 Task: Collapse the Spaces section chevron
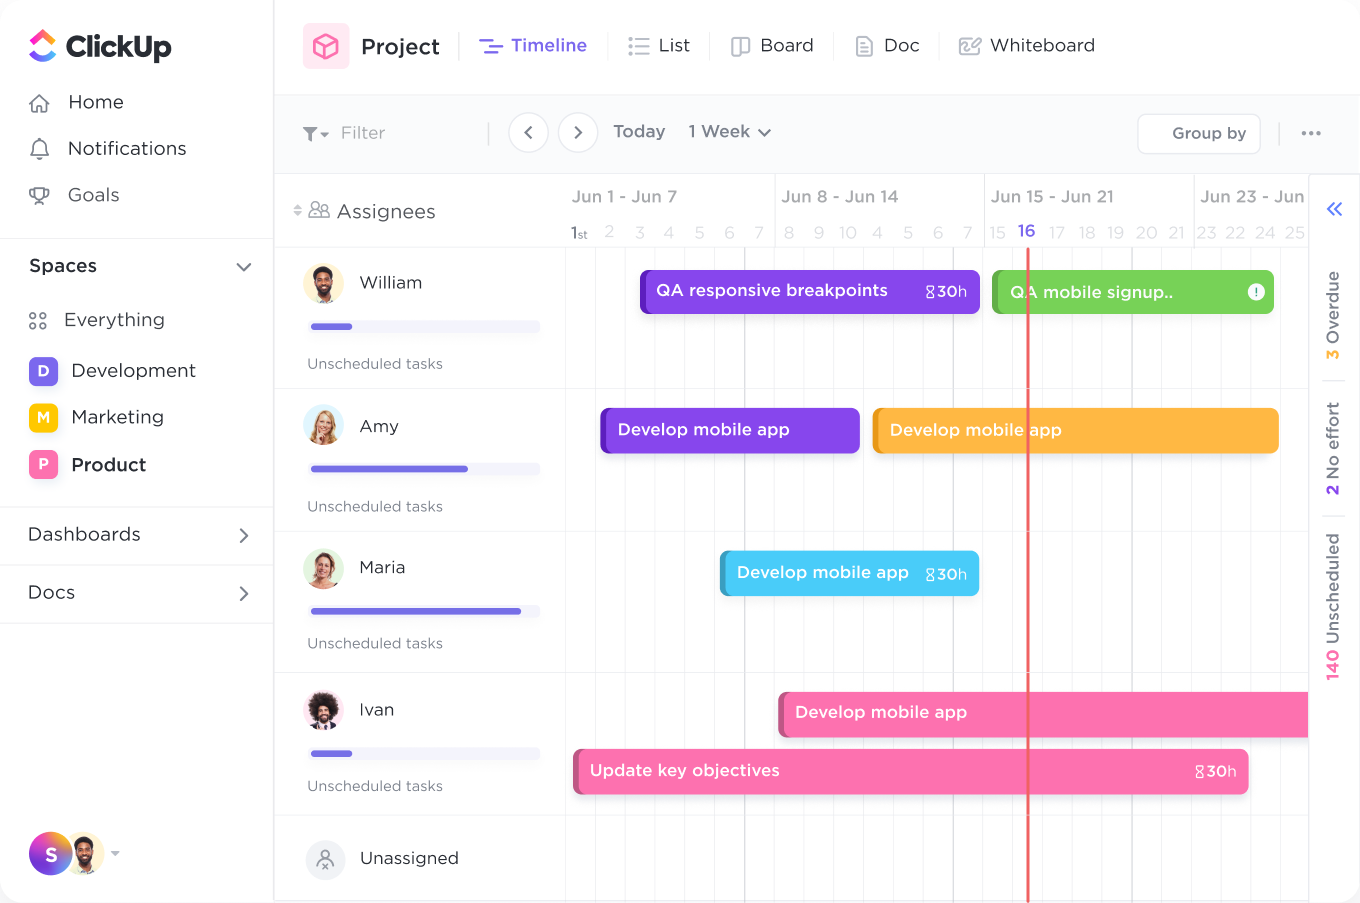(243, 267)
